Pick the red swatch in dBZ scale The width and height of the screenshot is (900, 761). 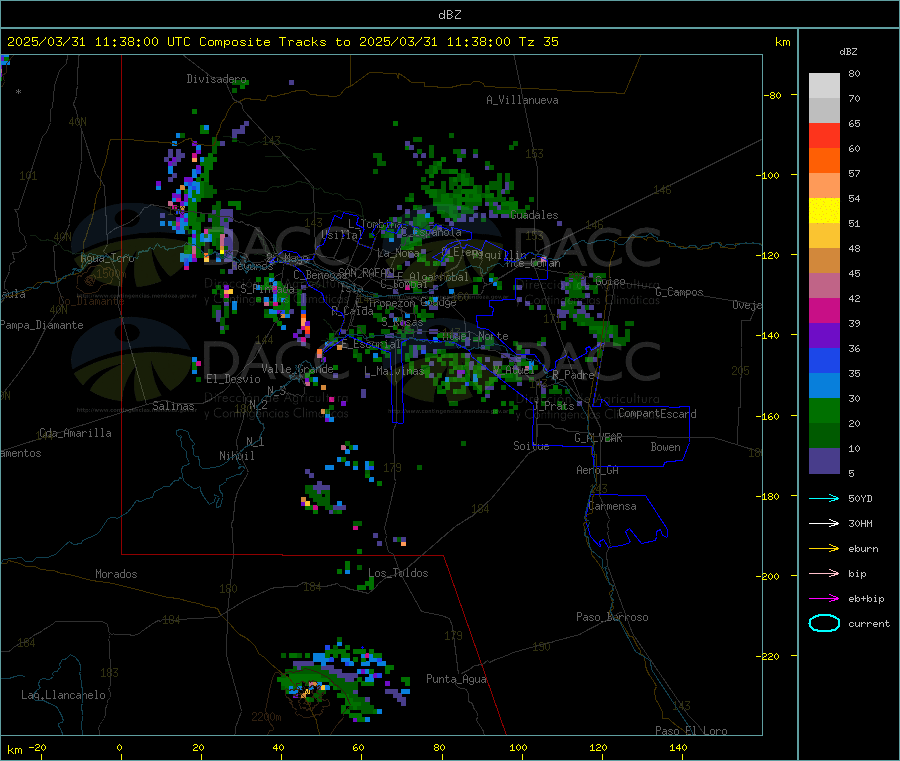click(824, 136)
